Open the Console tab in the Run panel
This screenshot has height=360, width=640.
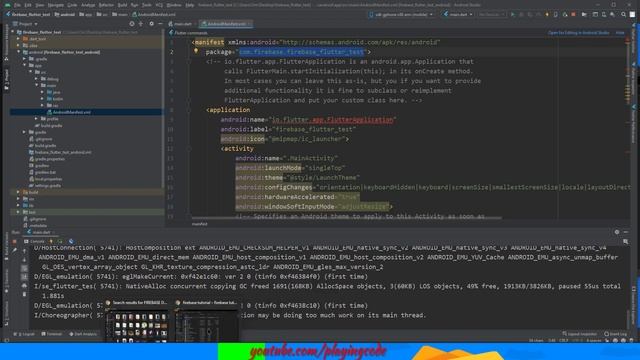point(34,241)
